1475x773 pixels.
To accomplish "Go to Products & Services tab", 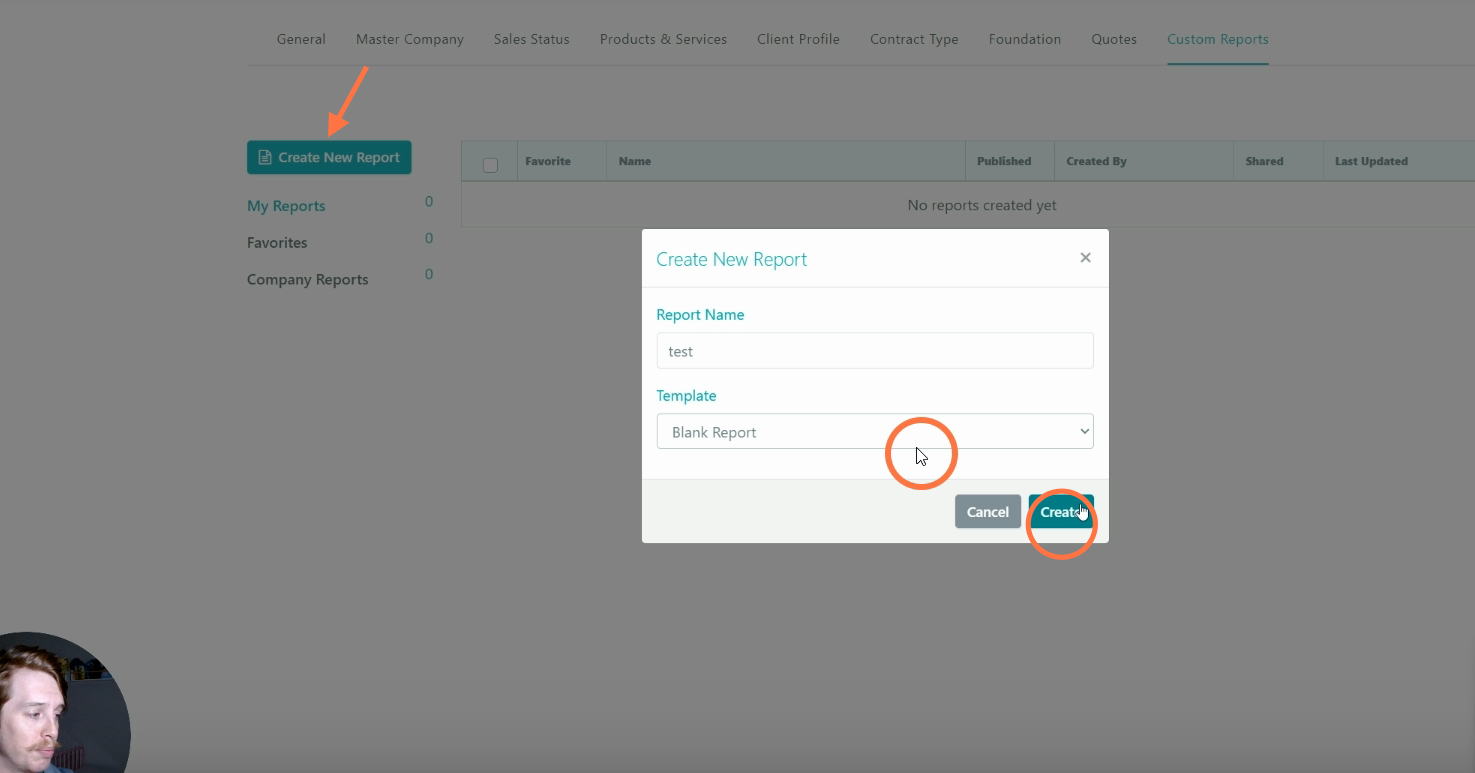I will click(x=663, y=39).
